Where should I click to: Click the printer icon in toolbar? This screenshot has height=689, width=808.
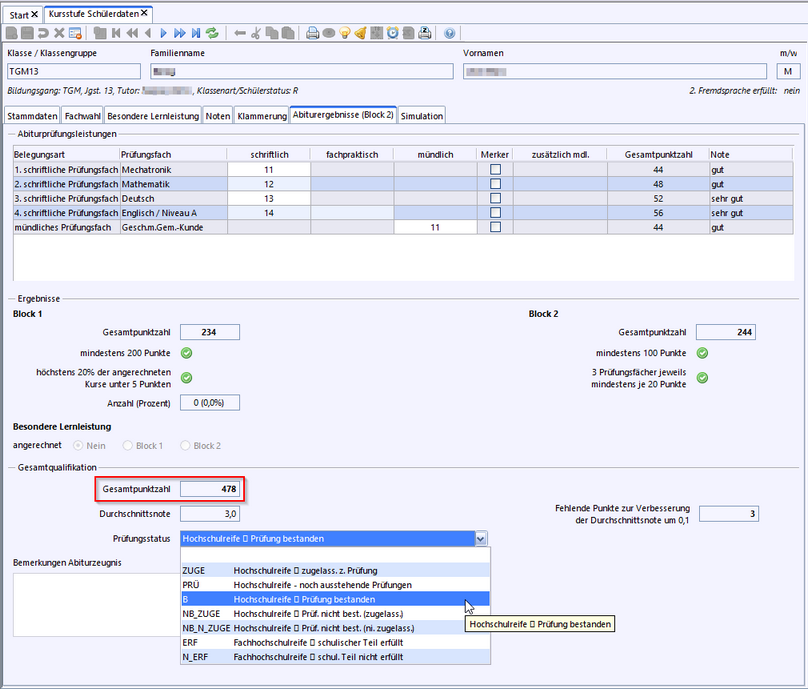[312, 33]
